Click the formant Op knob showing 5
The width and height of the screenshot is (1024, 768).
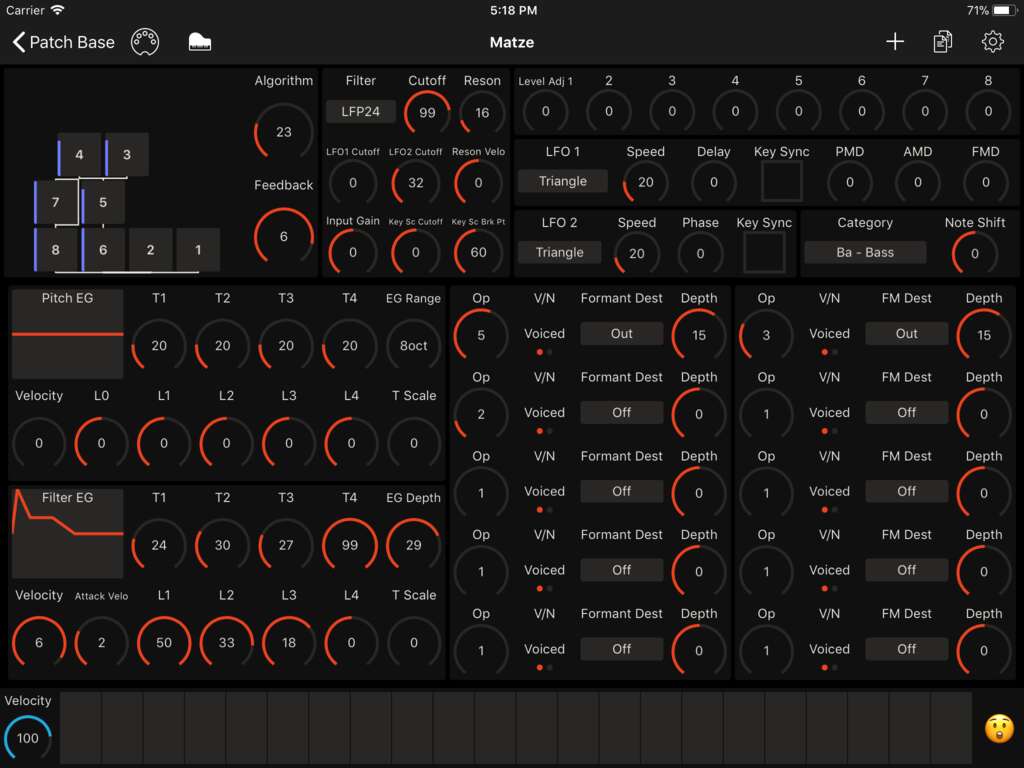coord(481,335)
